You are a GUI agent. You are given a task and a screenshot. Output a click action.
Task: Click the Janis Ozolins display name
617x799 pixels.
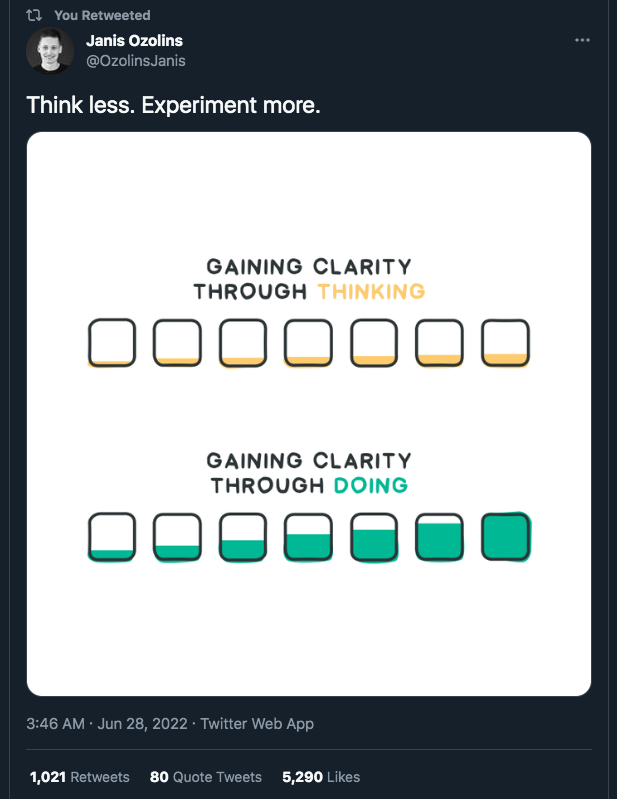pos(135,41)
